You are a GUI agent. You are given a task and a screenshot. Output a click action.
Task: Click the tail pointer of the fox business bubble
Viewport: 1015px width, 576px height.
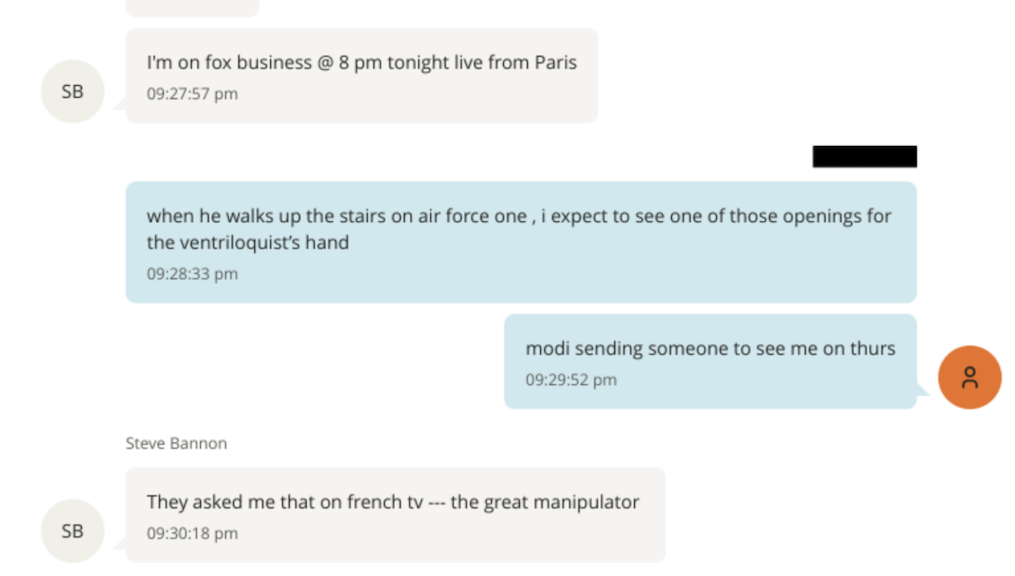tap(119, 105)
